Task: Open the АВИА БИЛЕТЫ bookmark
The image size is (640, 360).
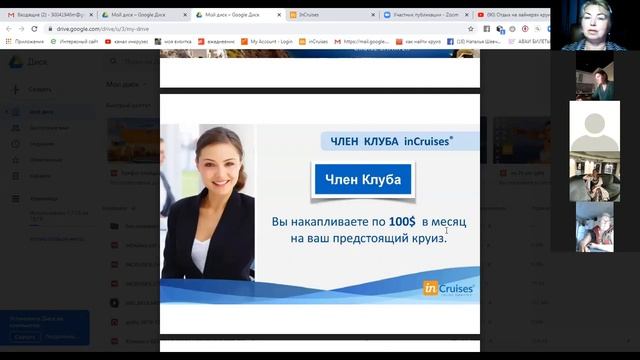Action: coord(529,42)
